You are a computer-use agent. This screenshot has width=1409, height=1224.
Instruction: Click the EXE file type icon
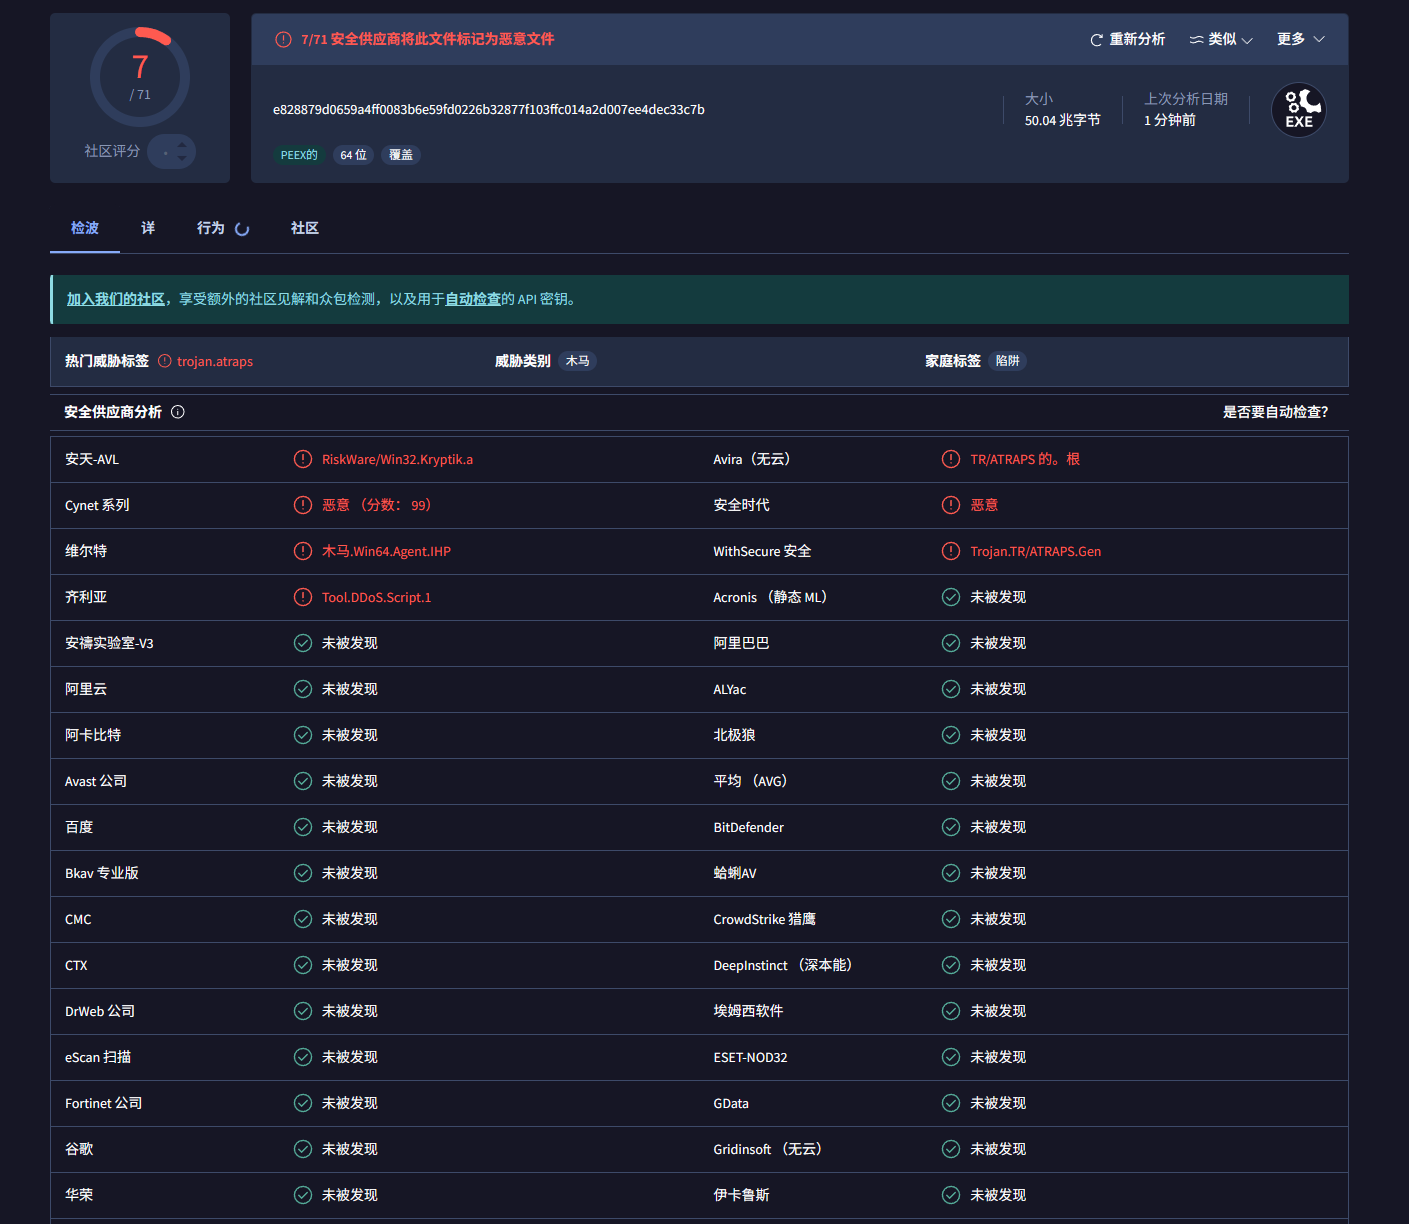point(1298,110)
